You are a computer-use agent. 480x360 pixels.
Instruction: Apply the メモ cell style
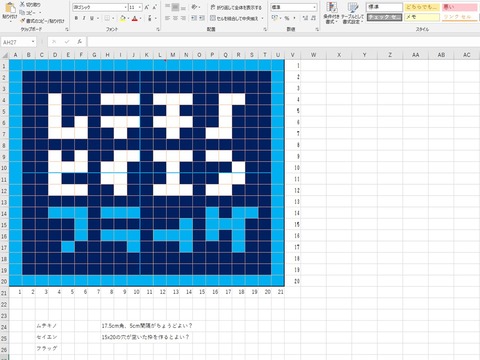422,17
